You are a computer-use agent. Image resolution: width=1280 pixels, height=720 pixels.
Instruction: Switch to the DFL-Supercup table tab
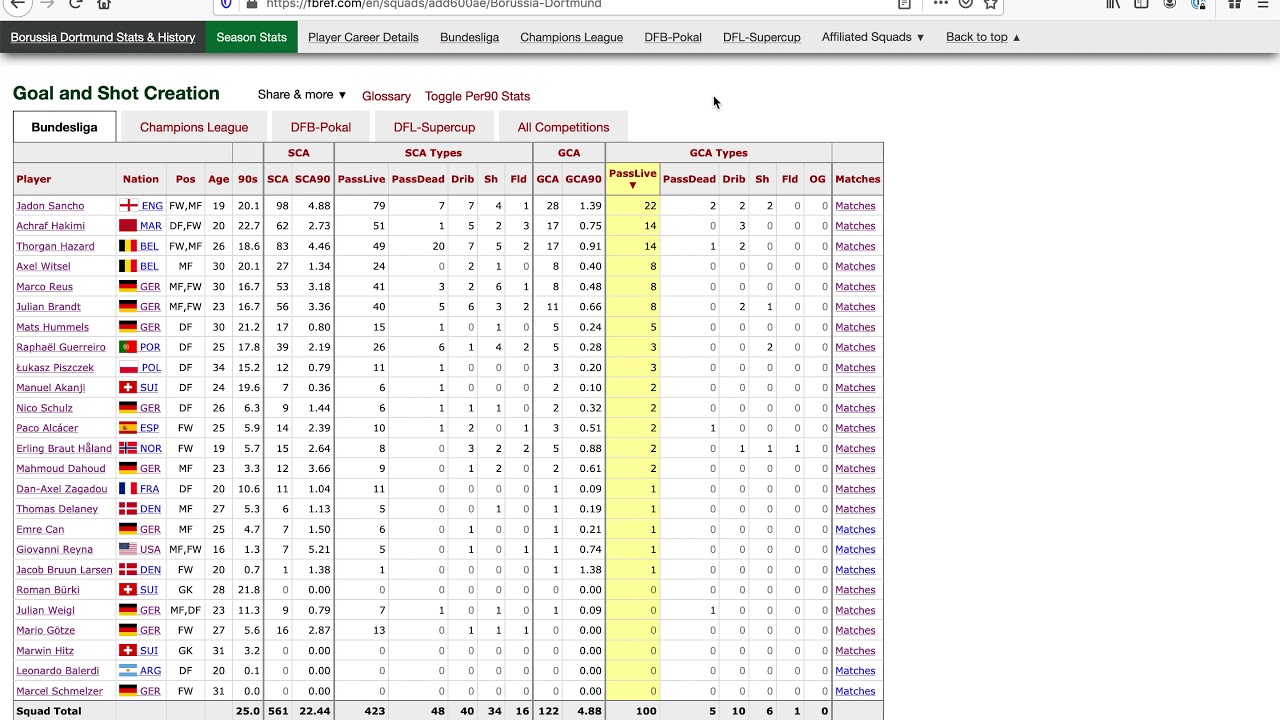pos(434,127)
